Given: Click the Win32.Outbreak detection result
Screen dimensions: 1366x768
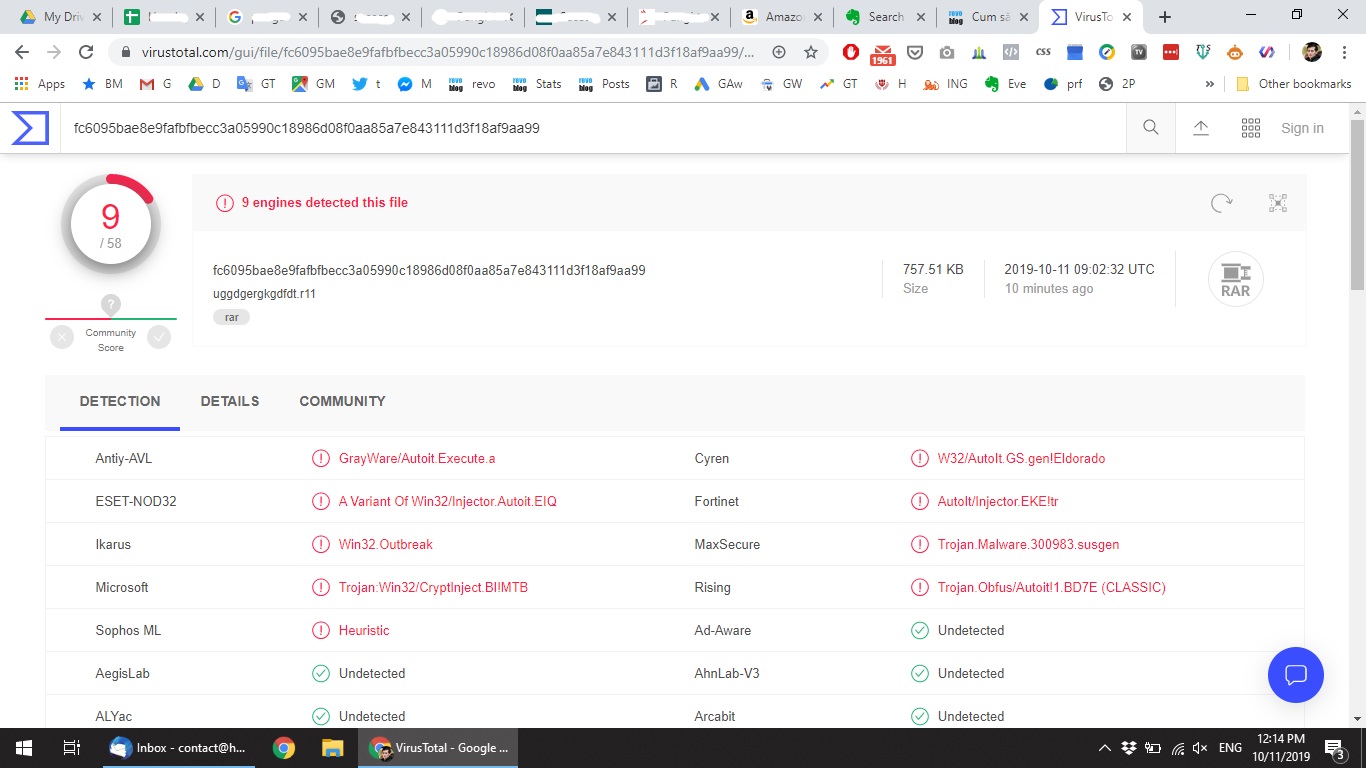Looking at the screenshot, I should pos(386,544).
